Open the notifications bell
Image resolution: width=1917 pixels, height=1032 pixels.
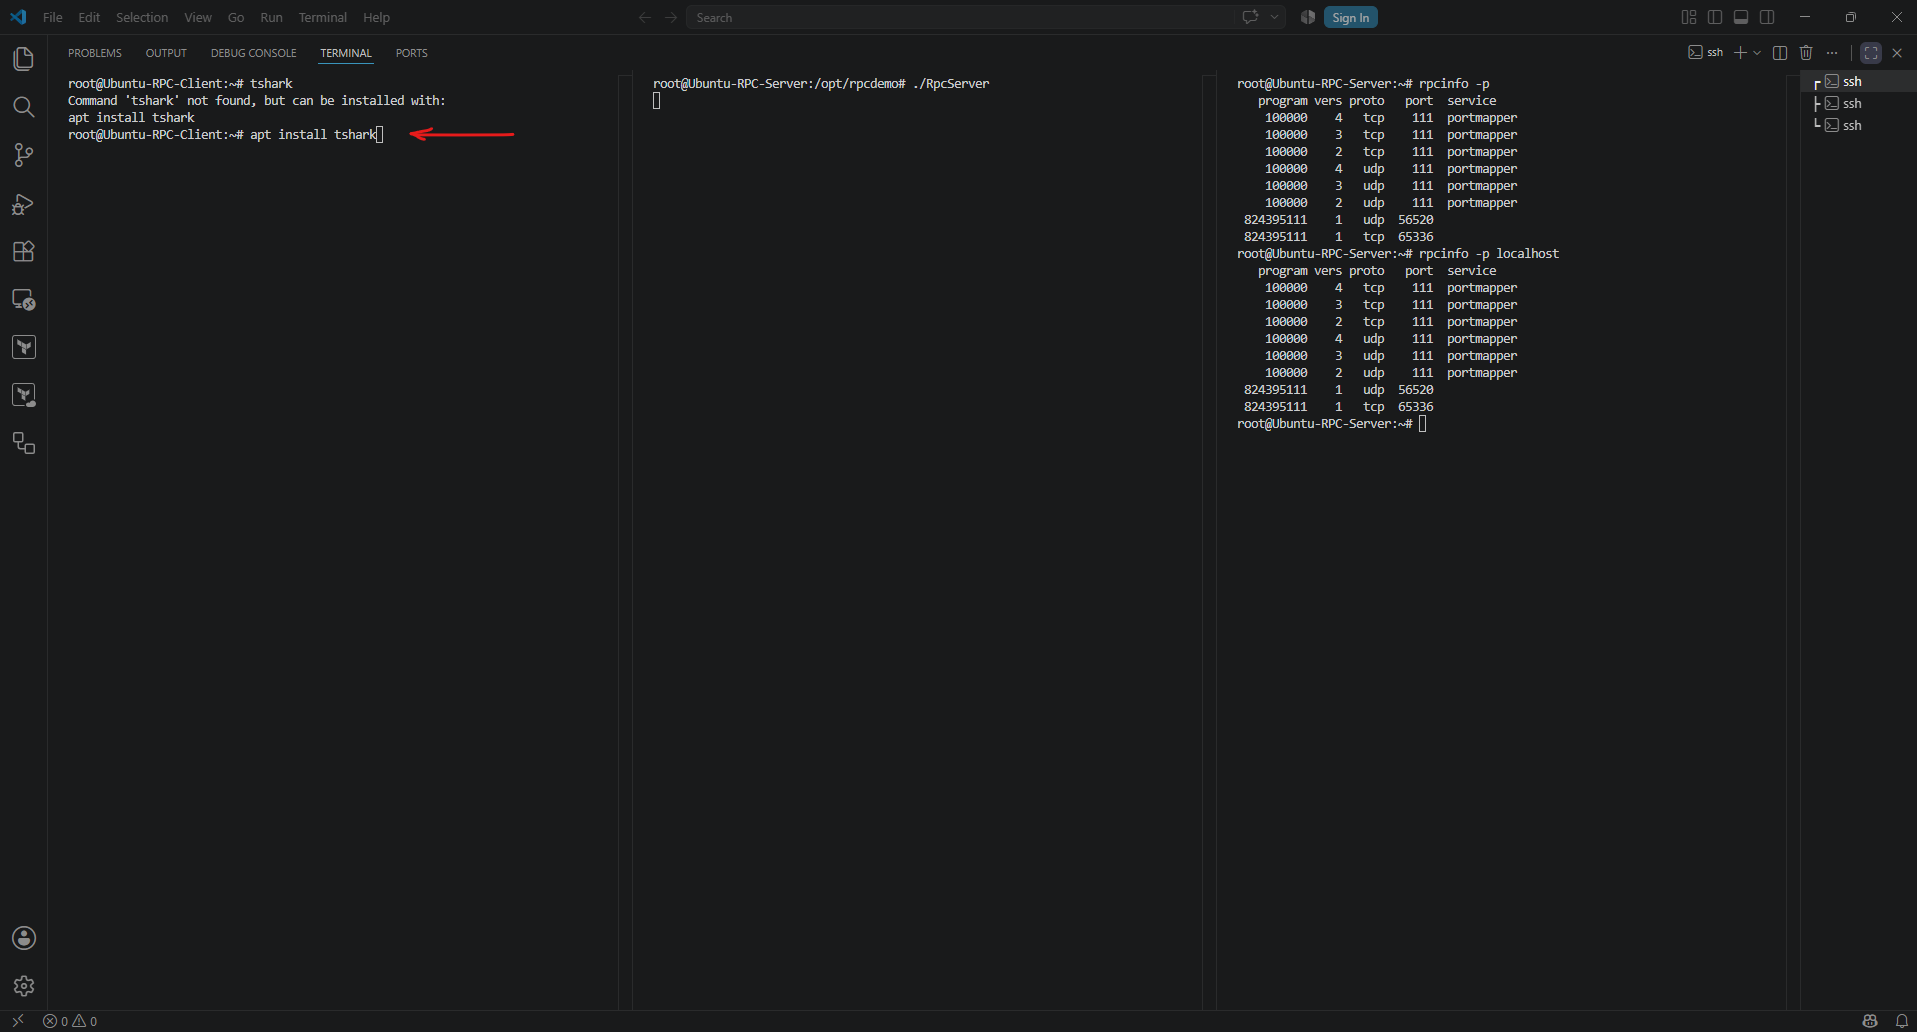click(x=1902, y=1021)
